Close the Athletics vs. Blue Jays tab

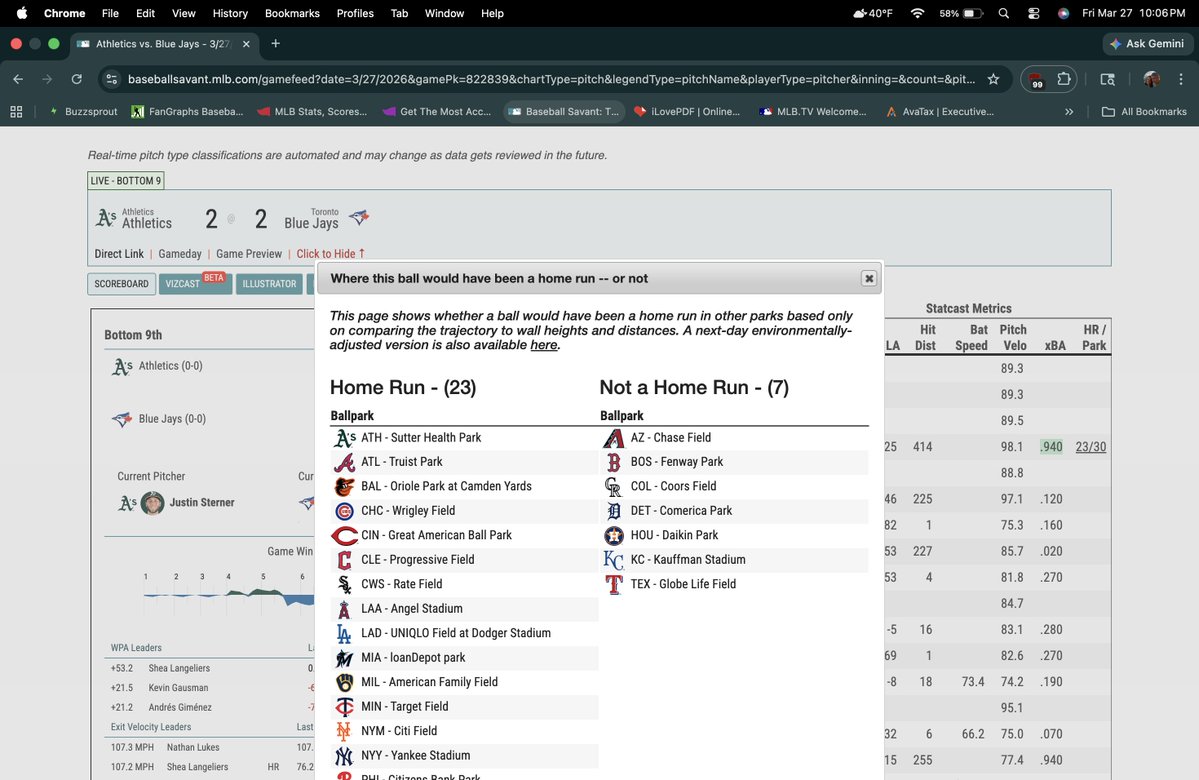[246, 44]
